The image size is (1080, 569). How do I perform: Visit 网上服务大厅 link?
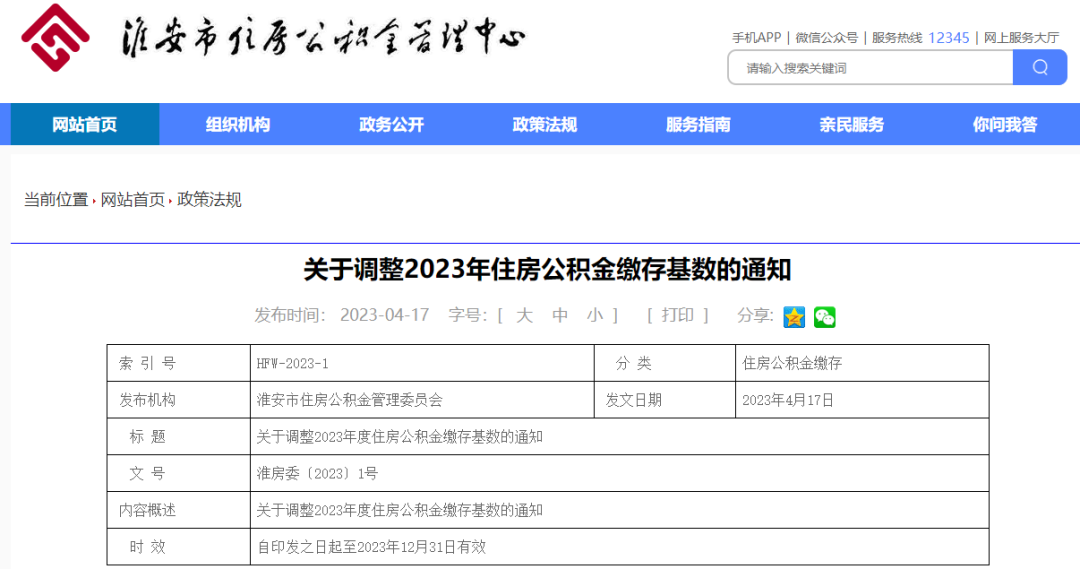[1021, 38]
